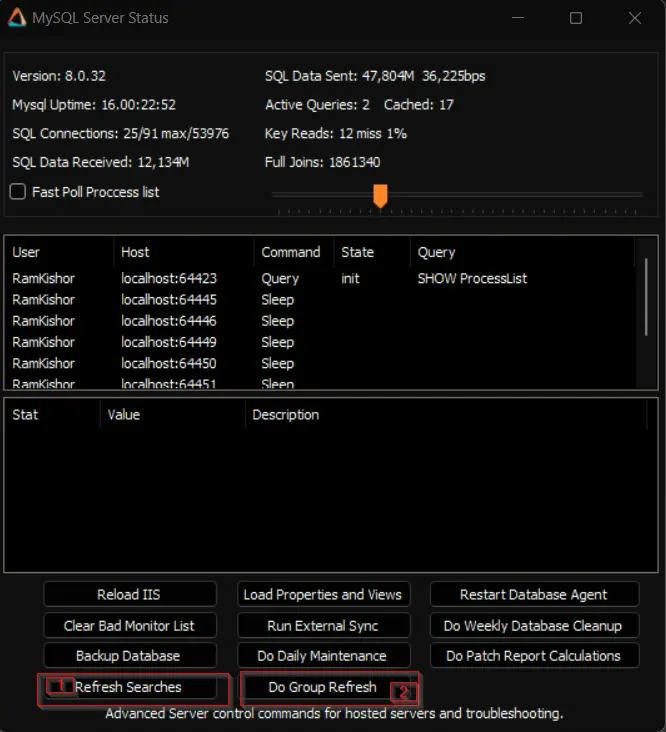Click the MySQL Server Status app icon
The width and height of the screenshot is (666, 732).
pyautogui.click(x=17, y=18)
